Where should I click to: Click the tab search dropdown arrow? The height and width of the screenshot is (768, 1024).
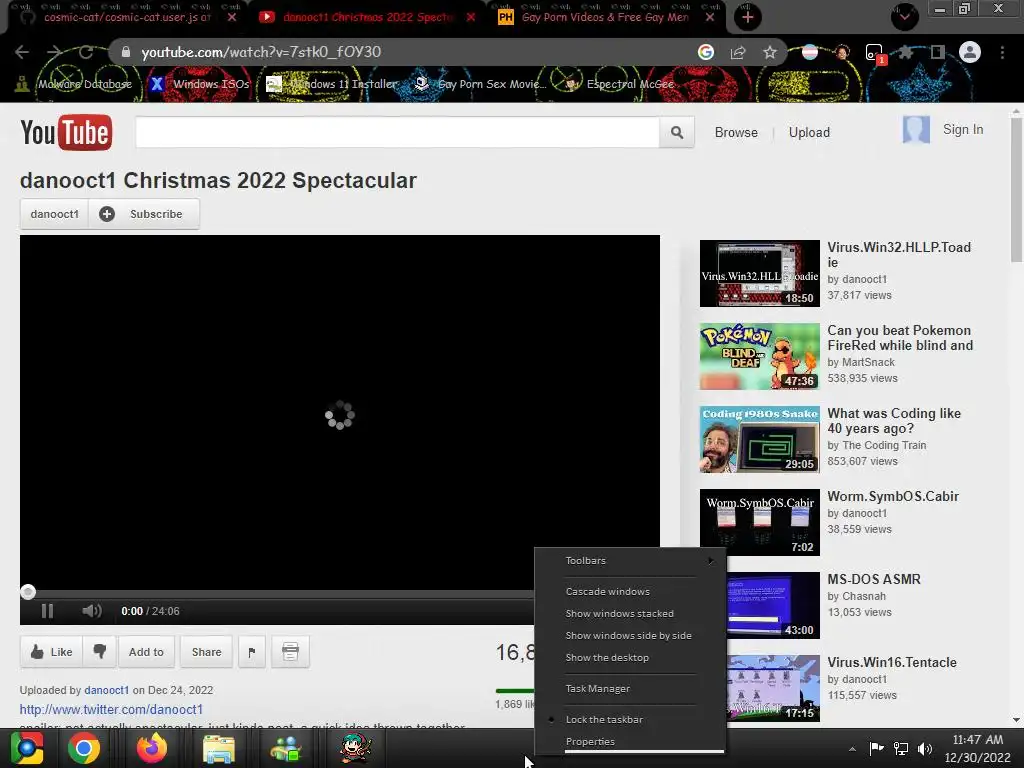(904, 17)
